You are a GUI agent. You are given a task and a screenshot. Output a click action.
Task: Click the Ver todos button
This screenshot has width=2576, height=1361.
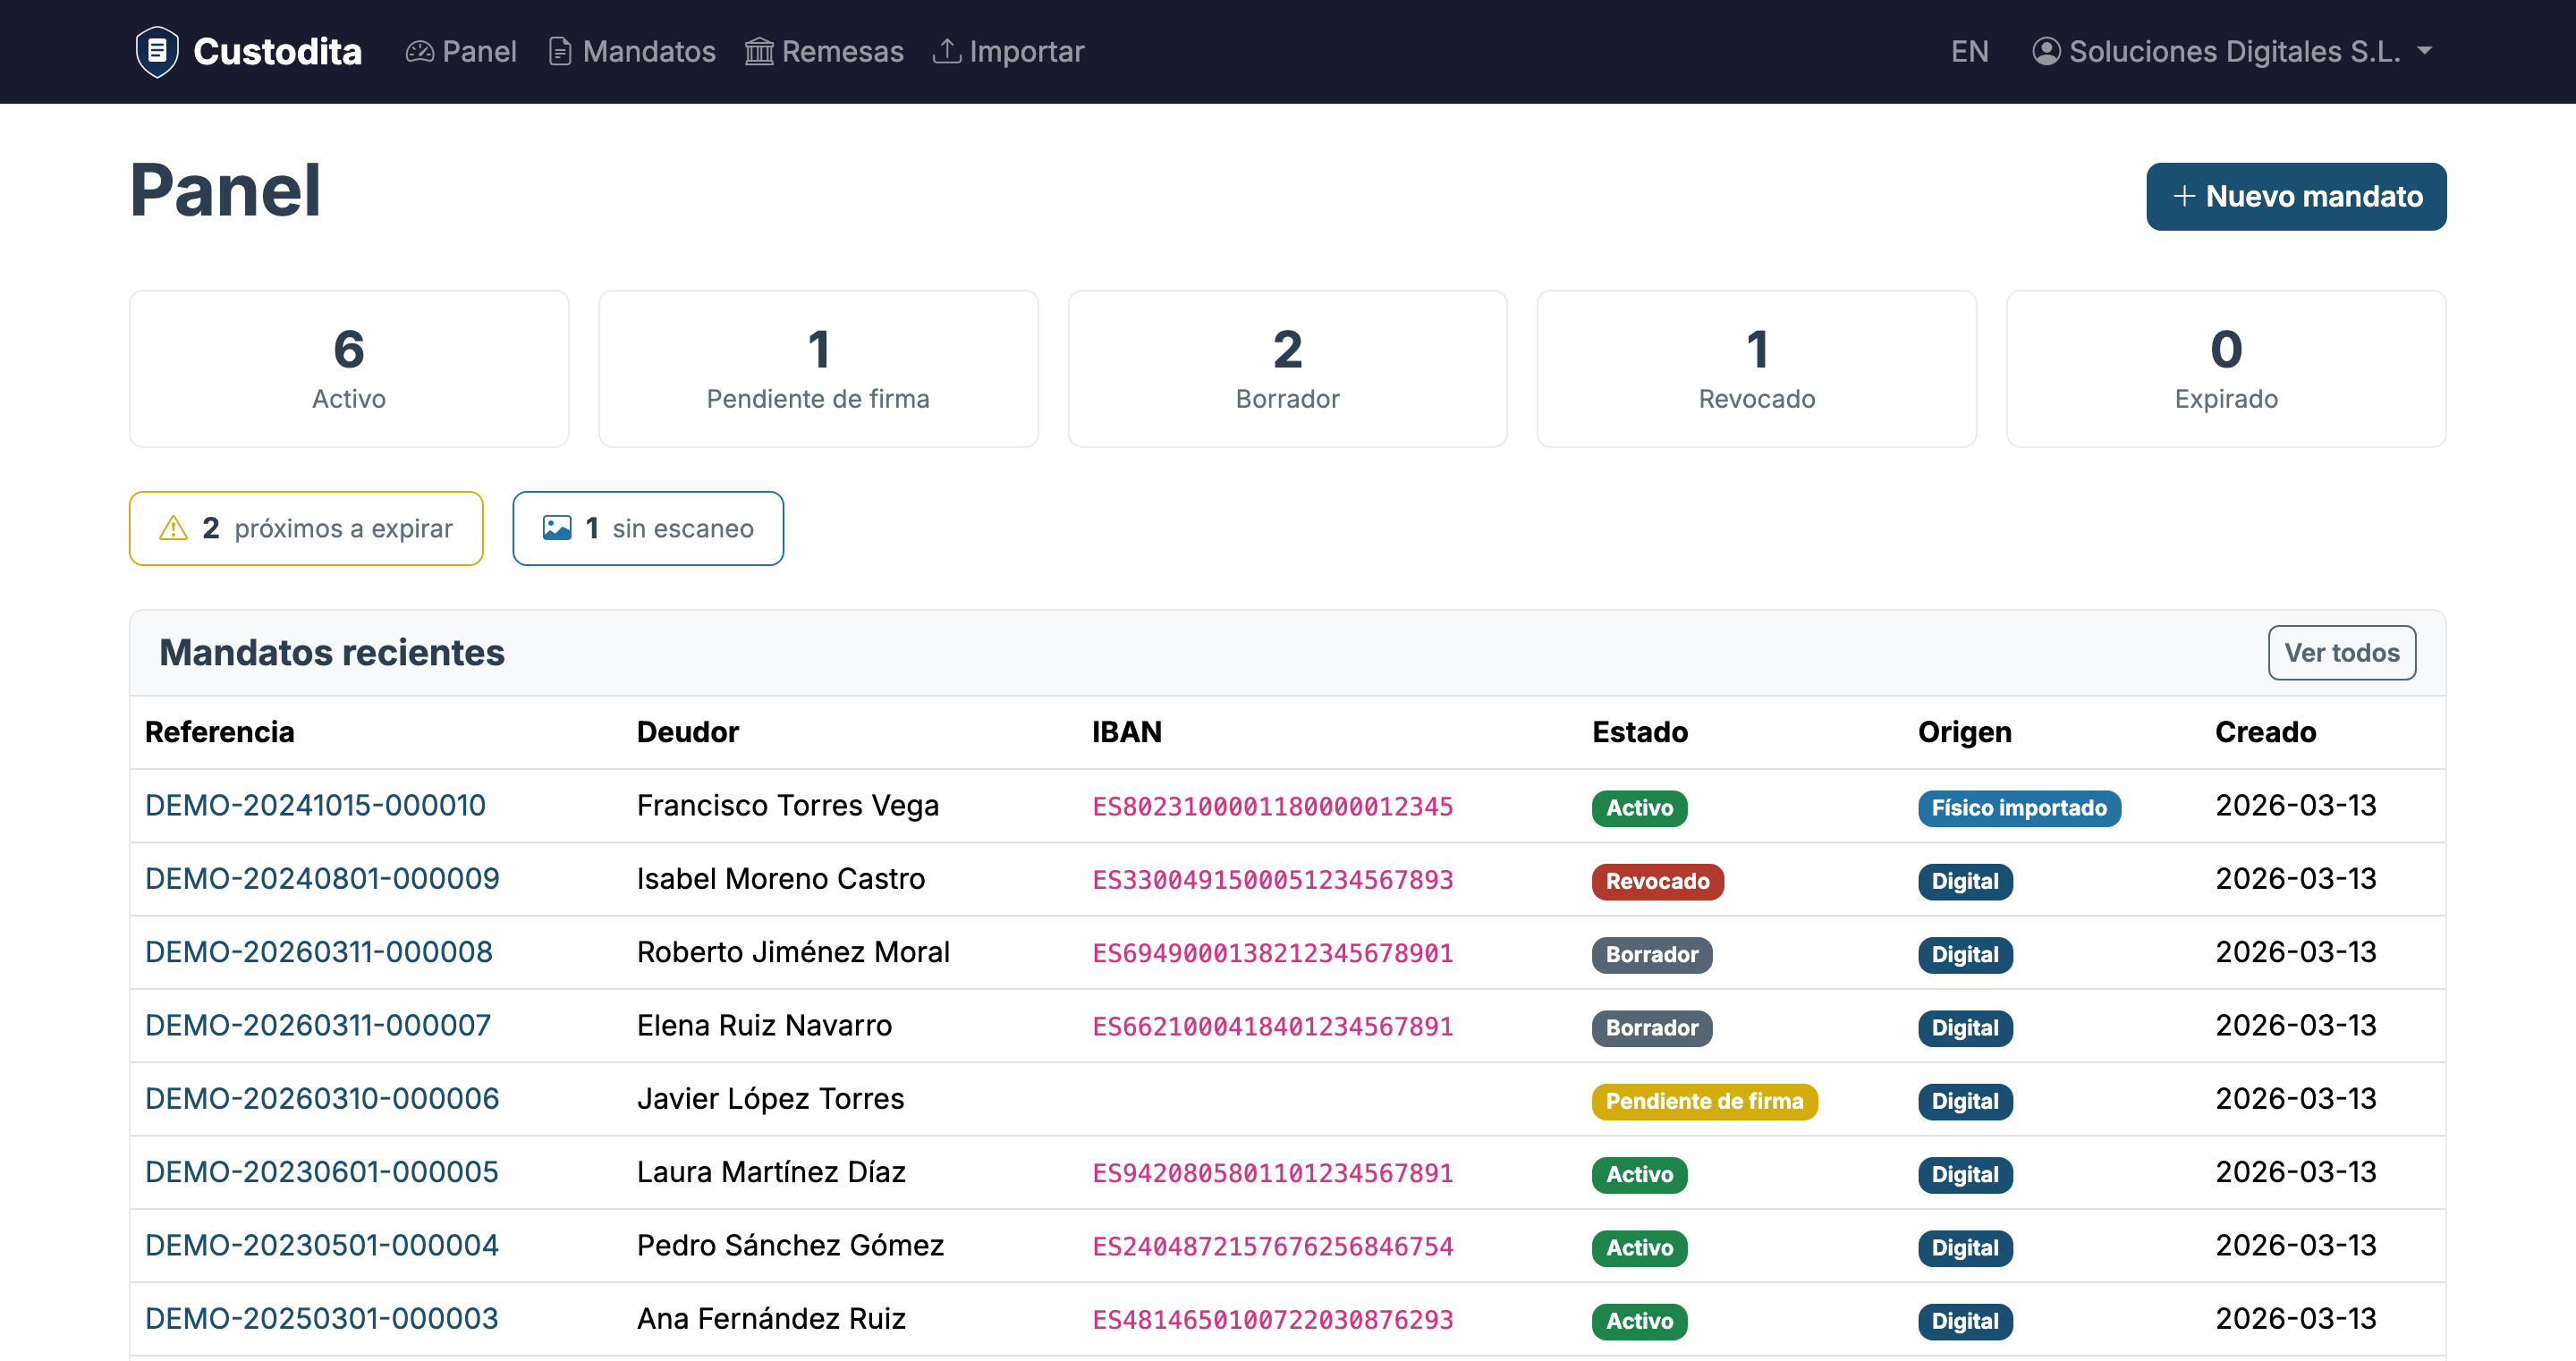pyautogui.click(x=2341, y=653)
